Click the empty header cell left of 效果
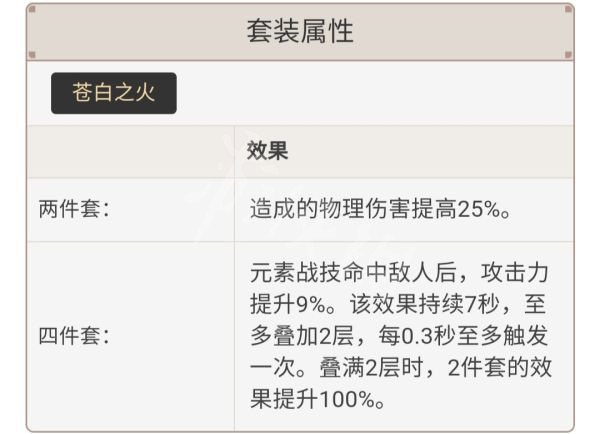Image resolution: width=600 pixels, height=434 pixels. tap(130, 150)
